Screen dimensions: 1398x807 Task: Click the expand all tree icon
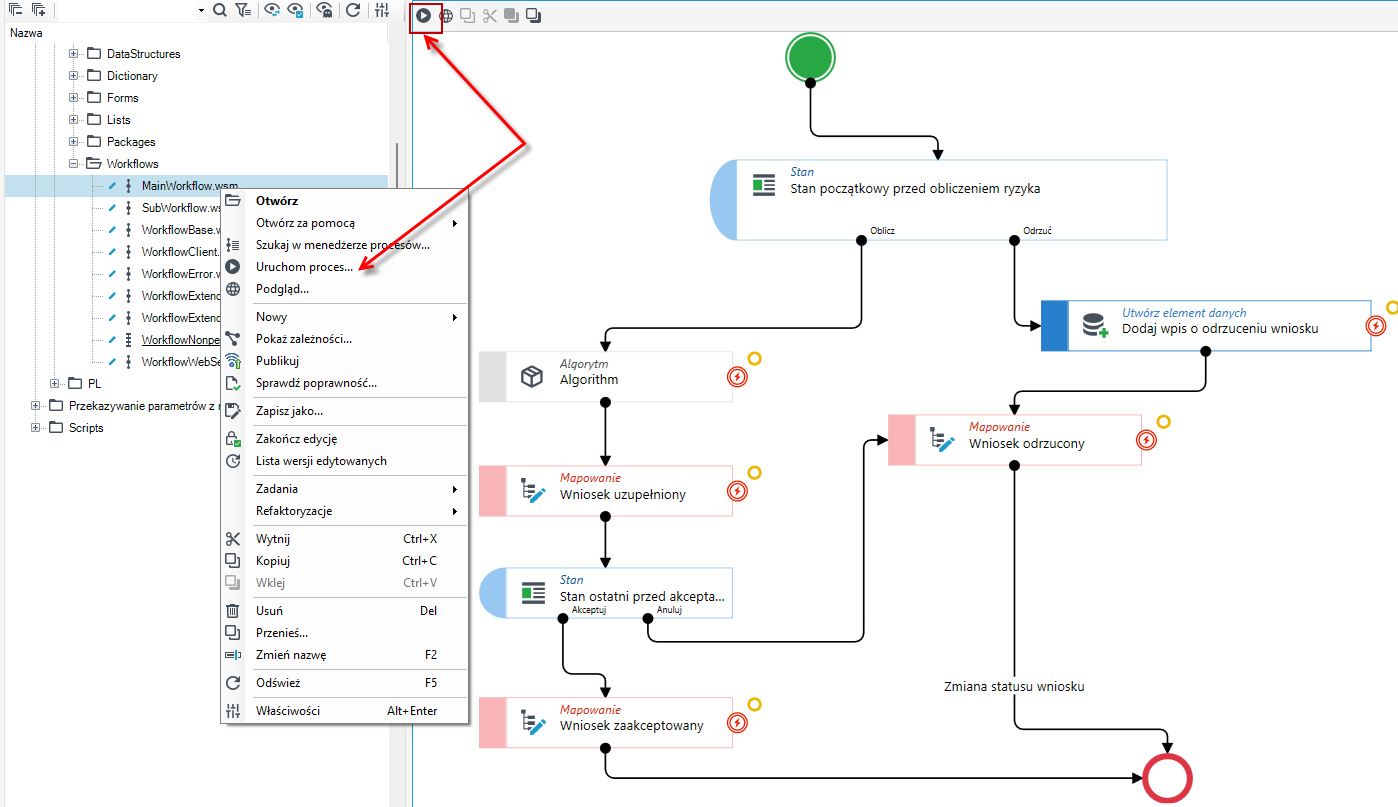38,10
